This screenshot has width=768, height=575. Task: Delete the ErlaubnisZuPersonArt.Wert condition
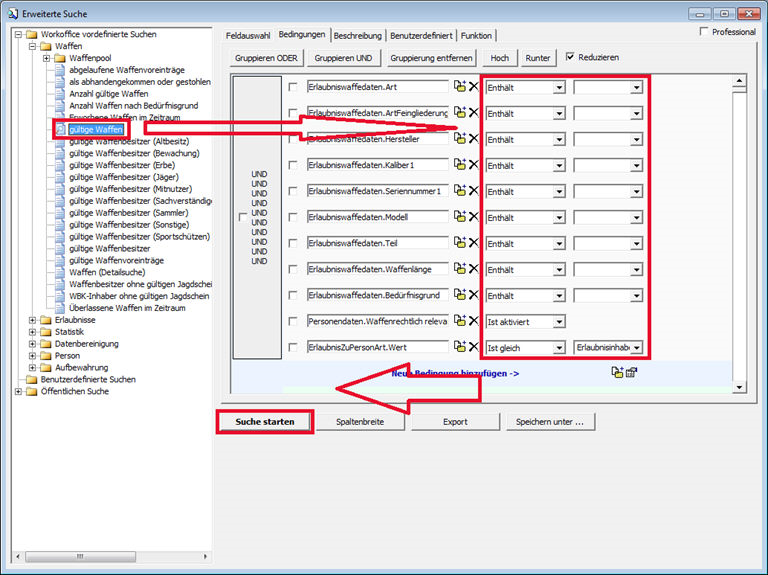474,347
